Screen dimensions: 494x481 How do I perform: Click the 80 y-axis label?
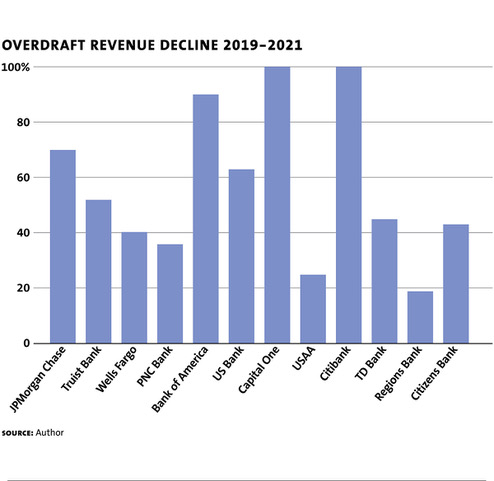pyautogui.click(x=23, y=122)
